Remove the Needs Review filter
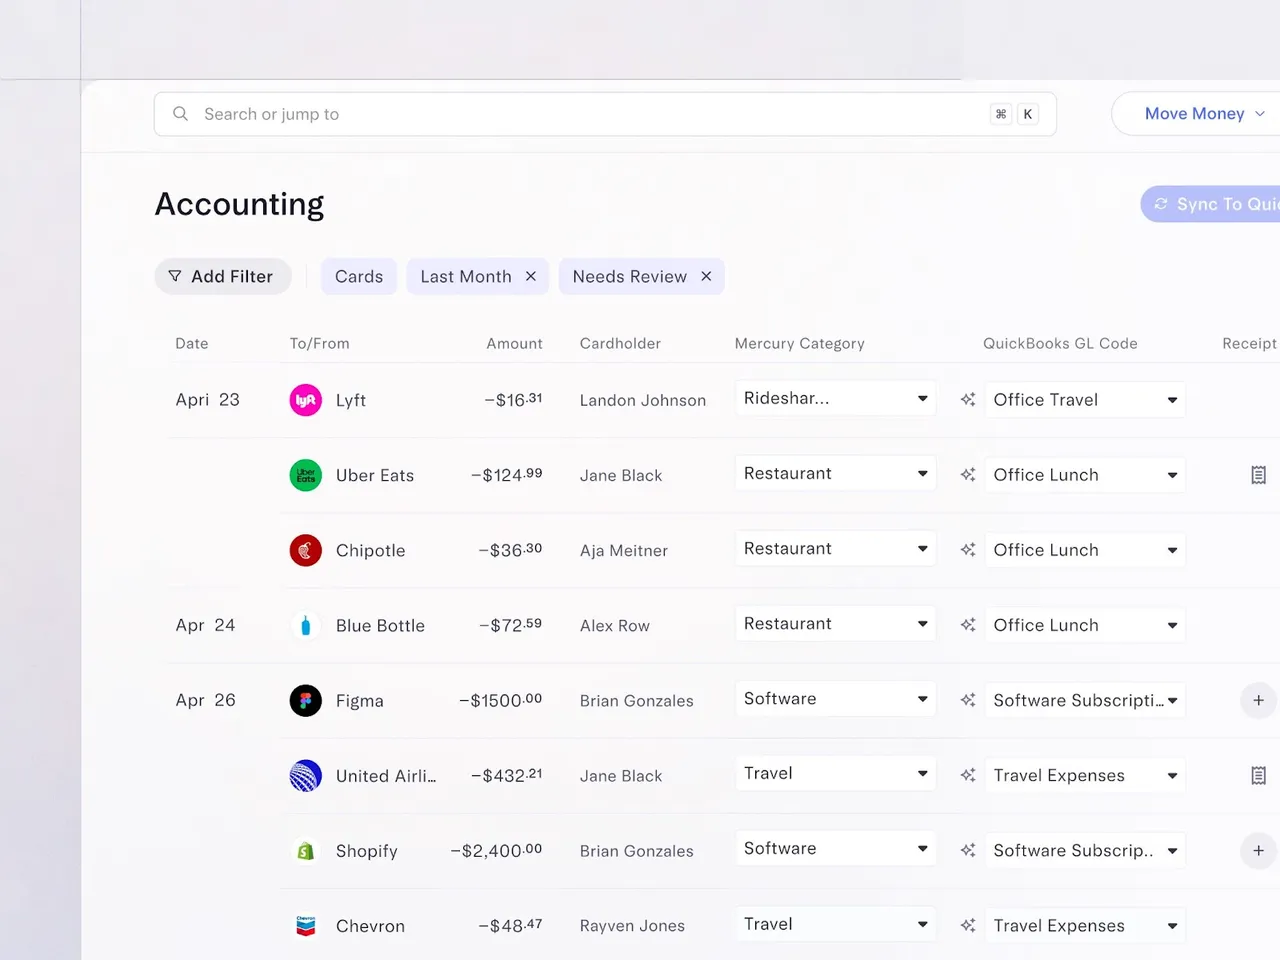The height and width of the screenshot is (960, 1280). point(706,276)
